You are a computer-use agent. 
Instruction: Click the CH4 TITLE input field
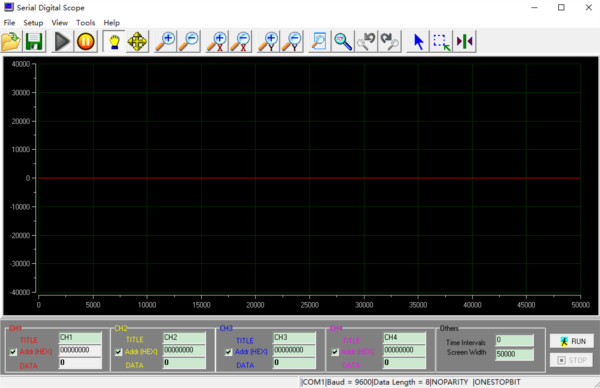404,337
